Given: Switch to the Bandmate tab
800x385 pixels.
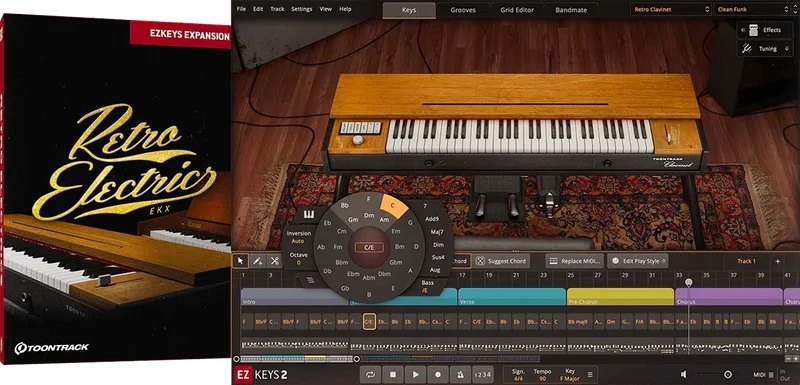Looking at the screenshot, I should pos(571,10).
